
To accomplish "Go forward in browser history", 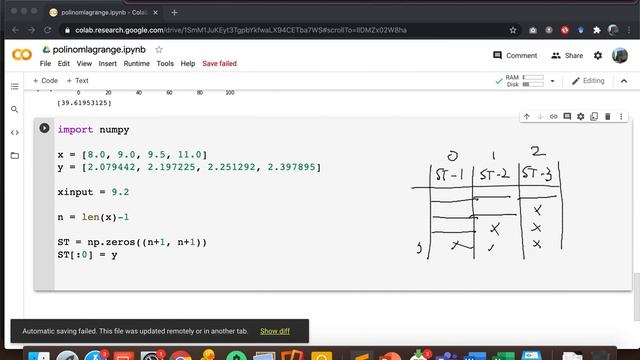I will click(x=31, y=30).
